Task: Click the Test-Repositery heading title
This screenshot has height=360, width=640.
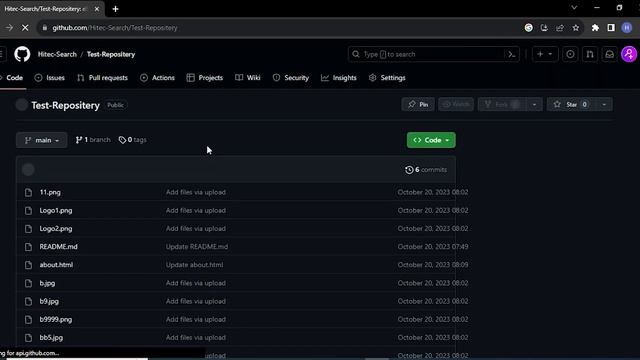Action: point(65,105)
